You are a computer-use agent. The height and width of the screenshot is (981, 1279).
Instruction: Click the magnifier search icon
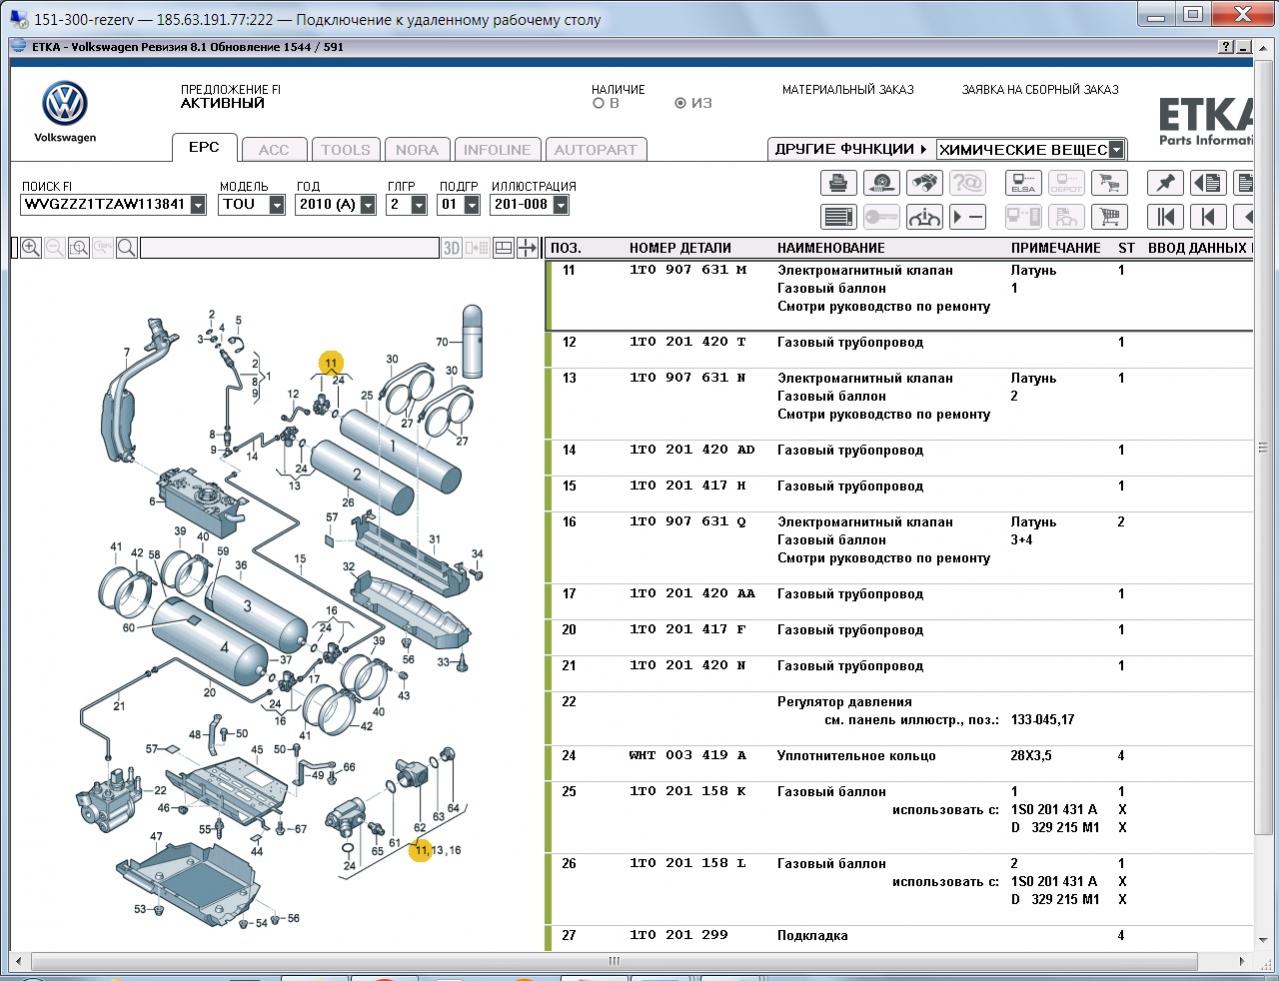click(x=127, y=248)
